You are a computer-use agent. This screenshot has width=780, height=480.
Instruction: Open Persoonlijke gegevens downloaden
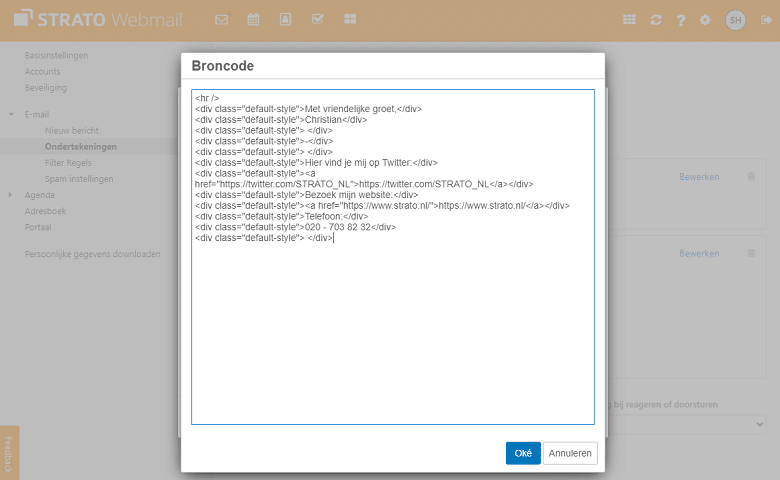(93, 254)
